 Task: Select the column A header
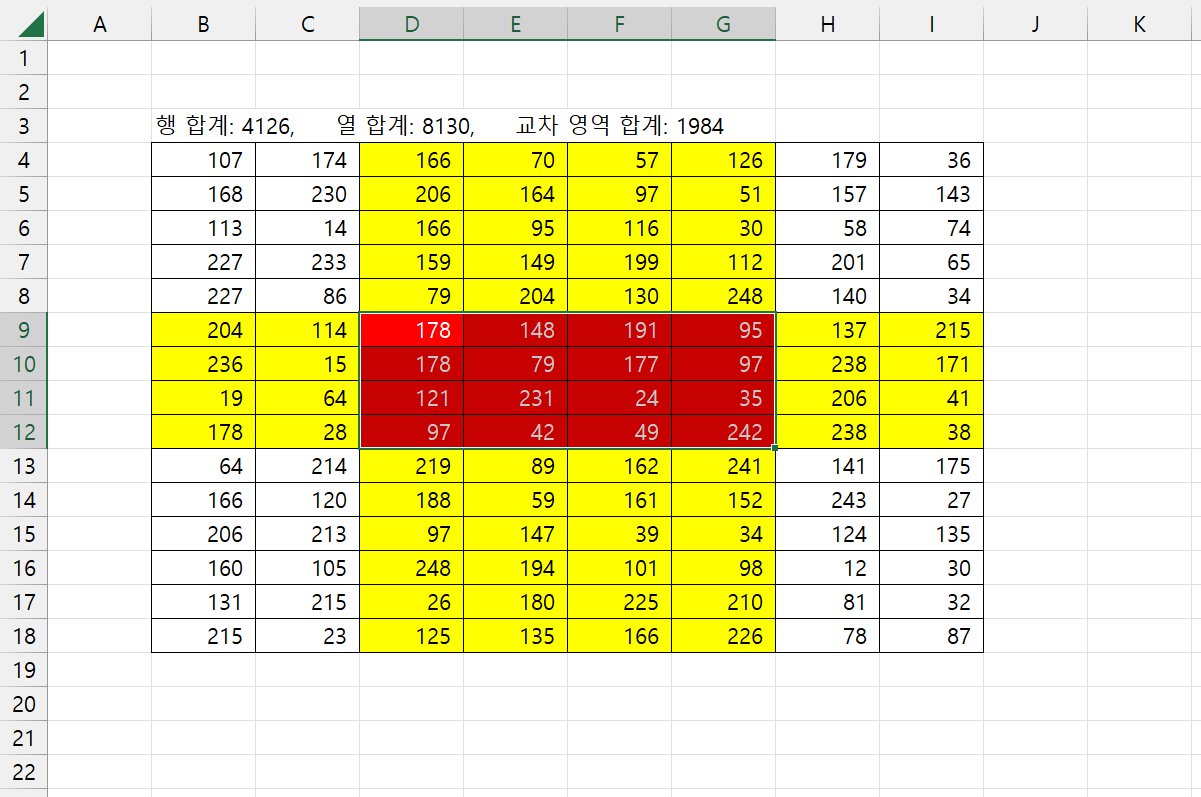coord(99,25)
